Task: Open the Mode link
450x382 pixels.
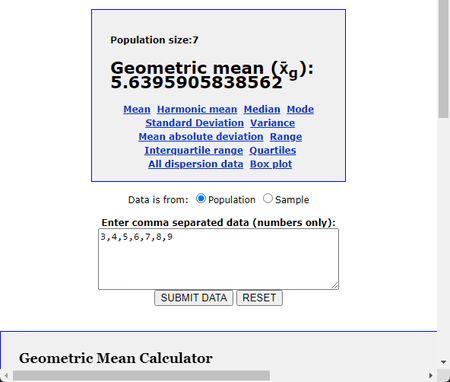Action: click(x=300, y=109)
